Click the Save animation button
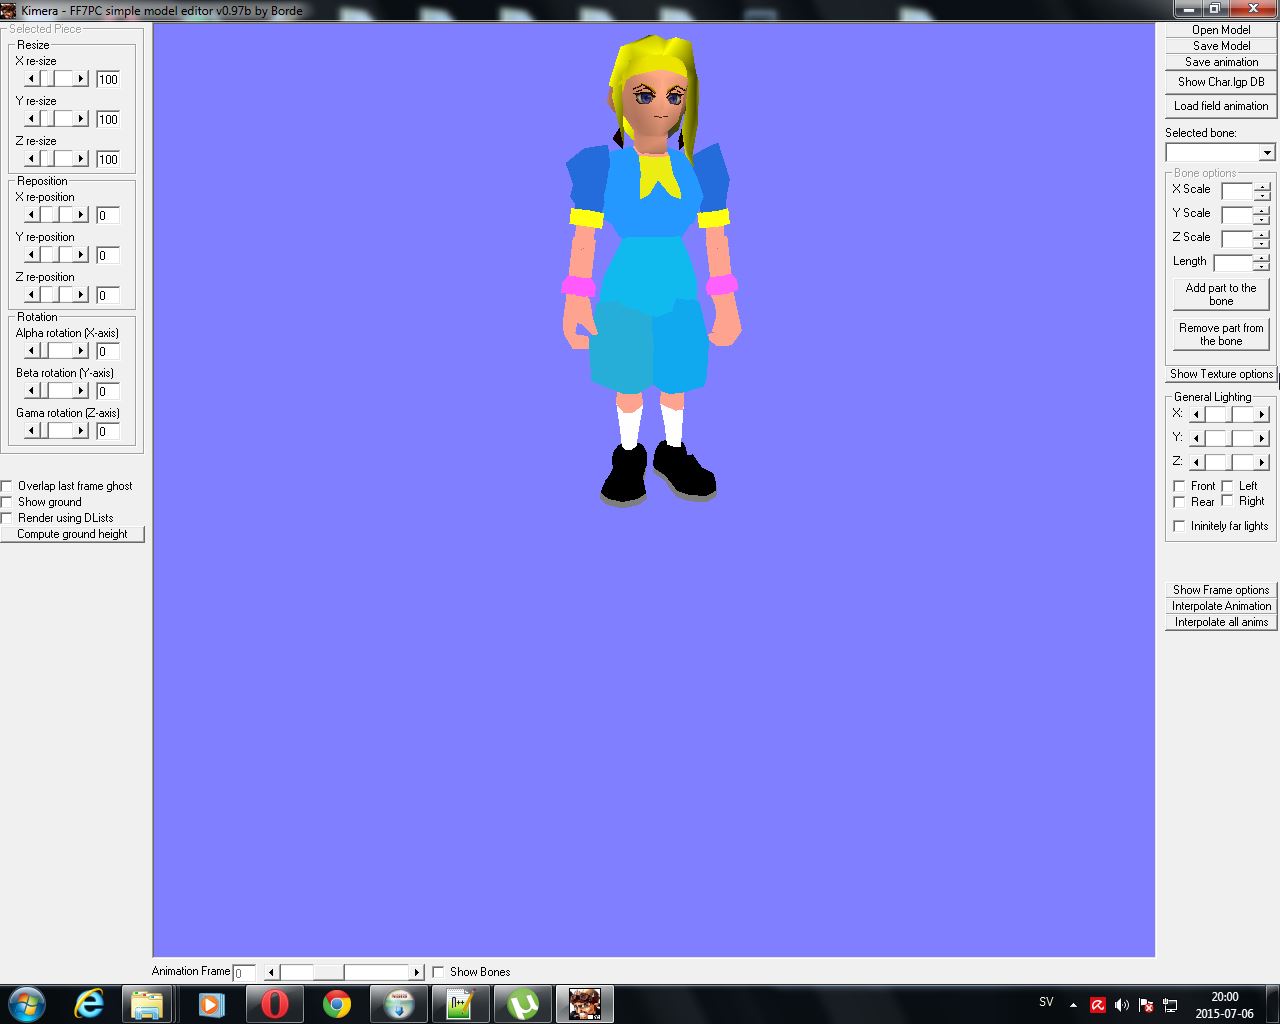This screenshot has height=1024, width=1280. (x=1221, y=62)
